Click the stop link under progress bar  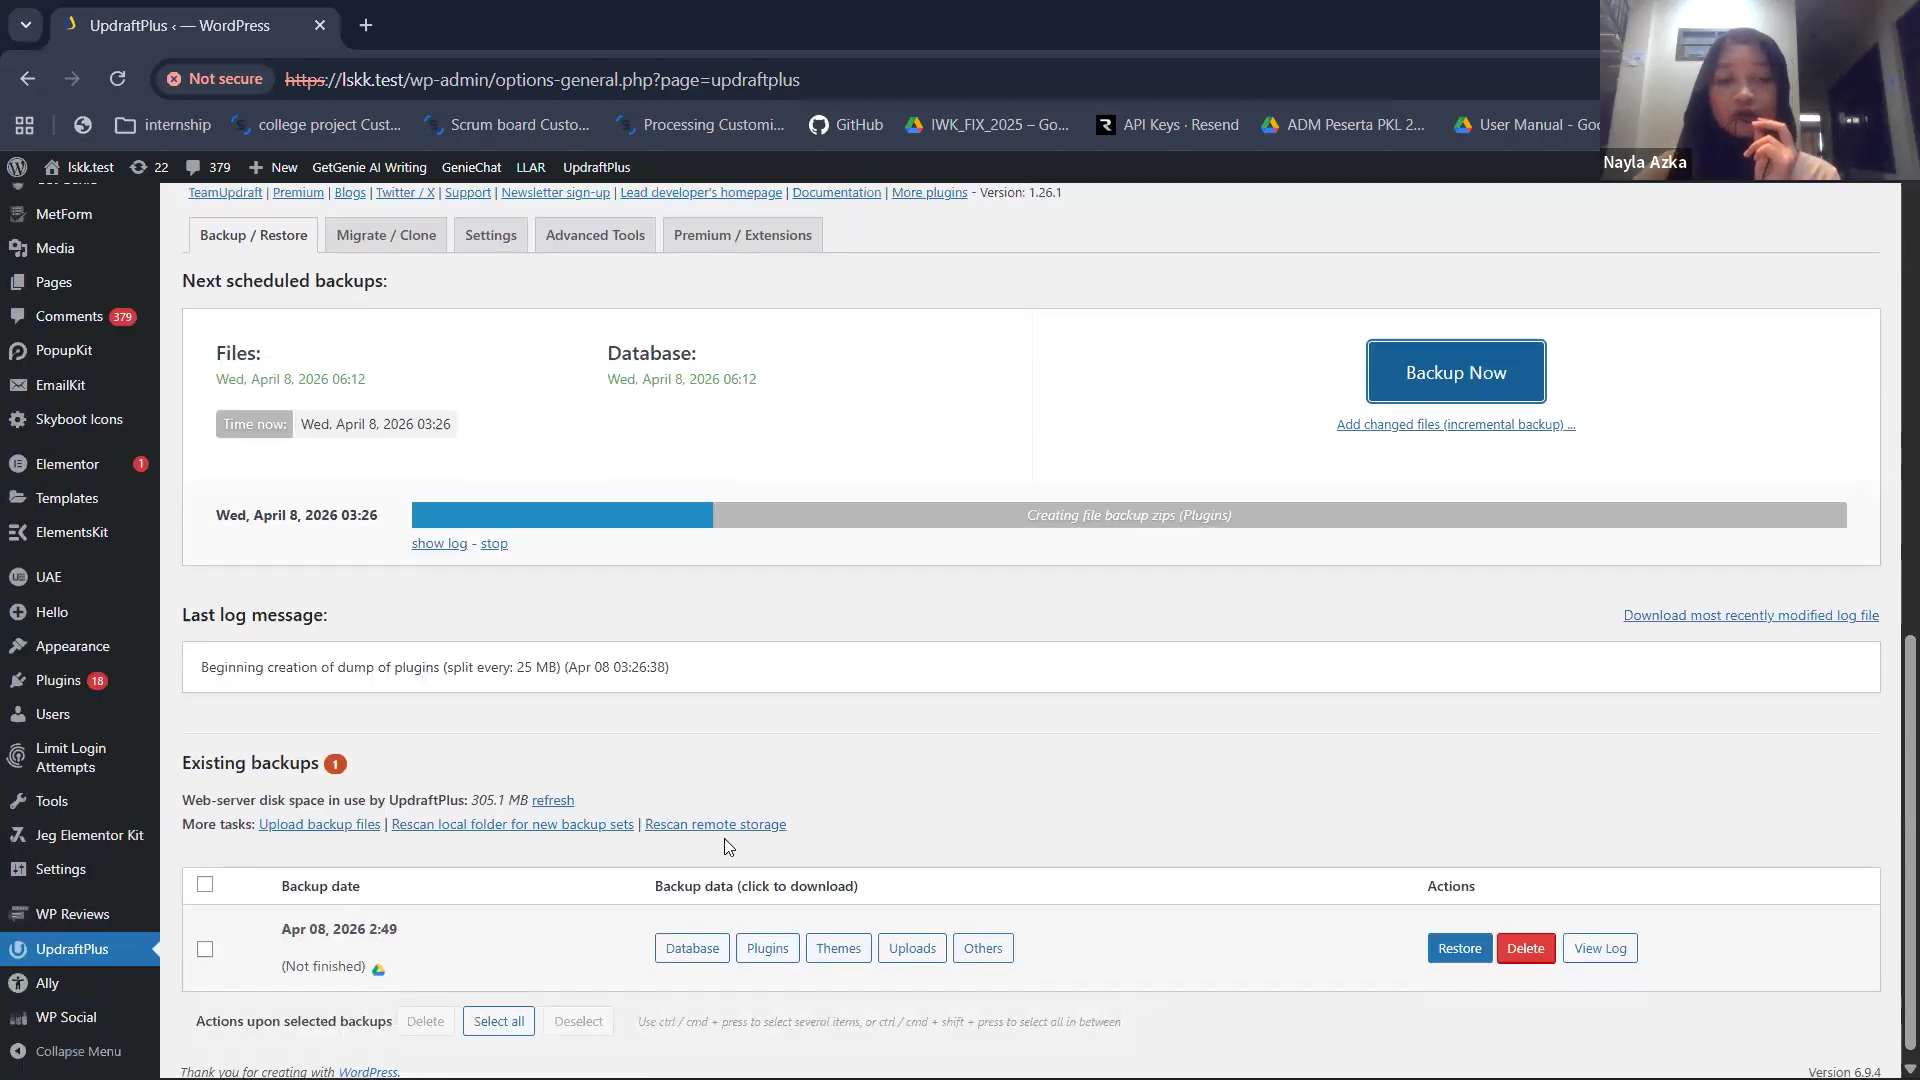(x=494, y=543)
